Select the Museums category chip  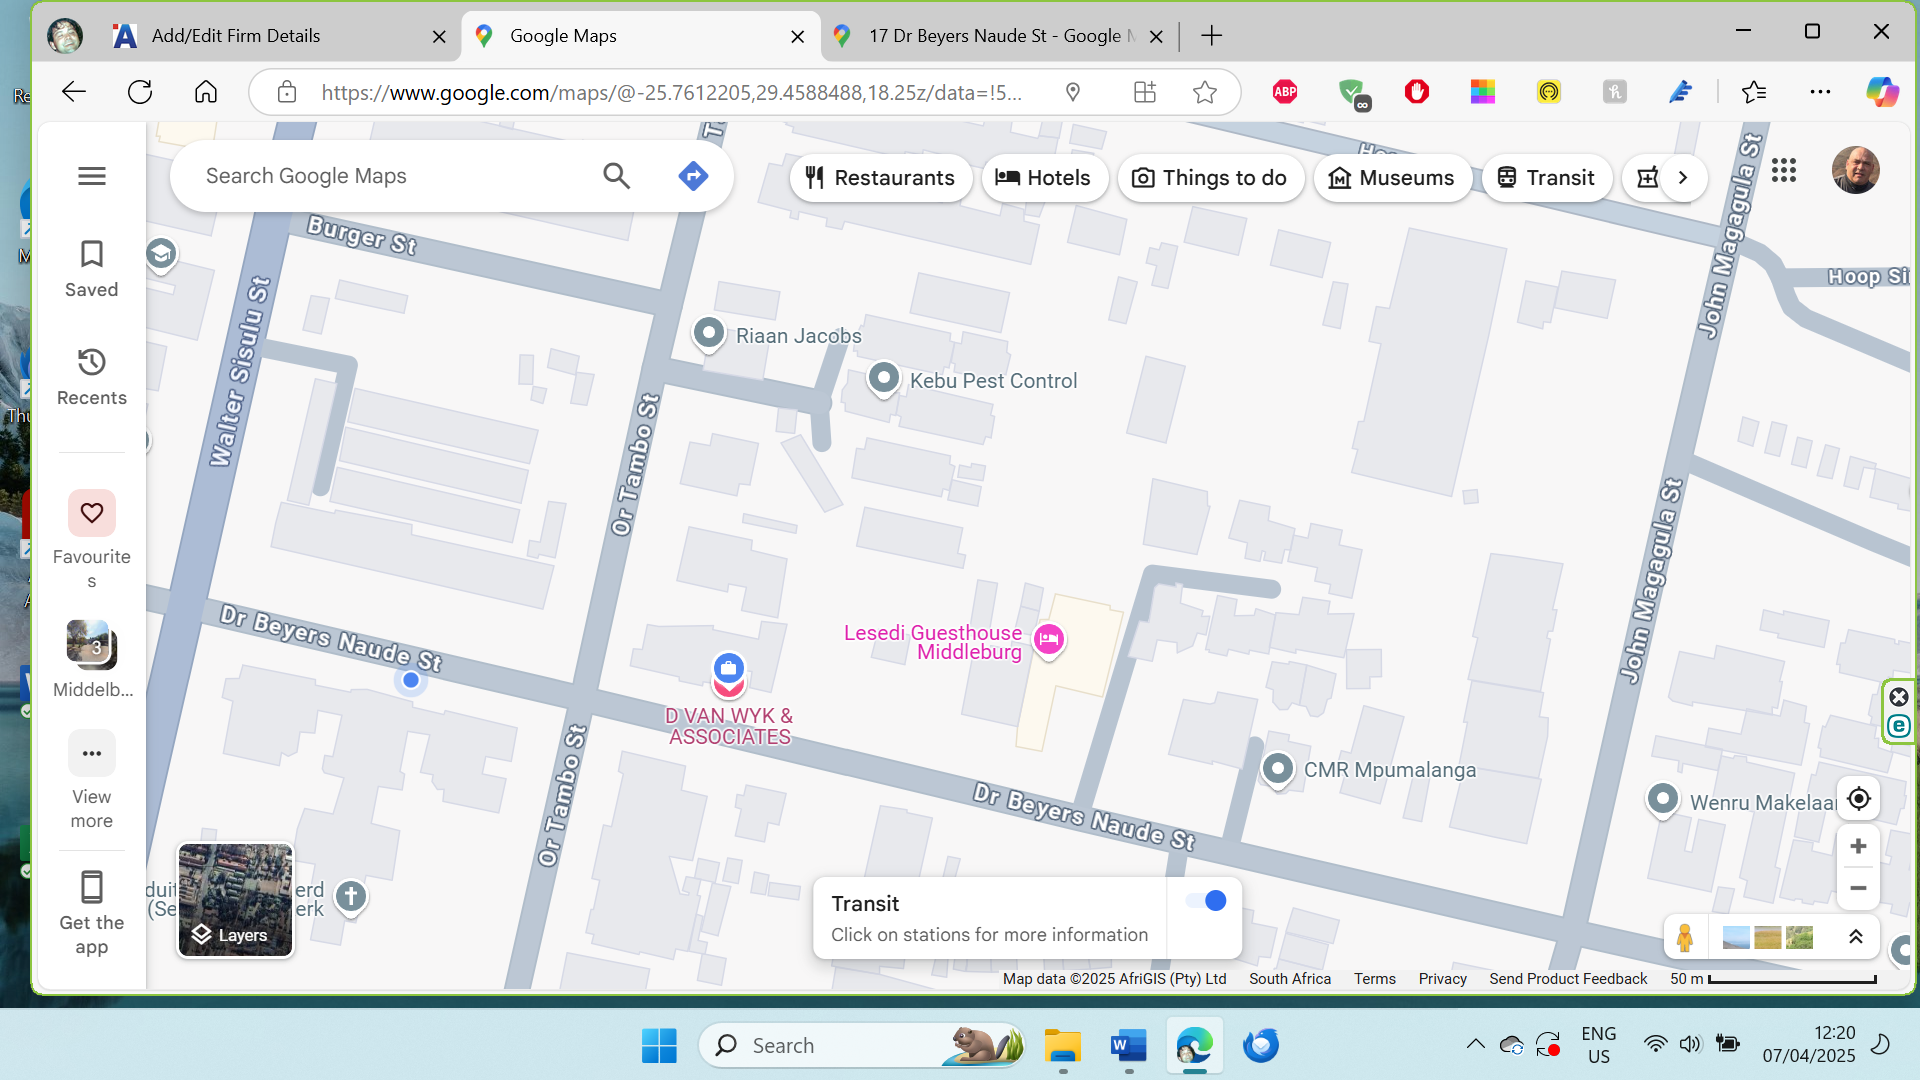tap(1391, 178)
